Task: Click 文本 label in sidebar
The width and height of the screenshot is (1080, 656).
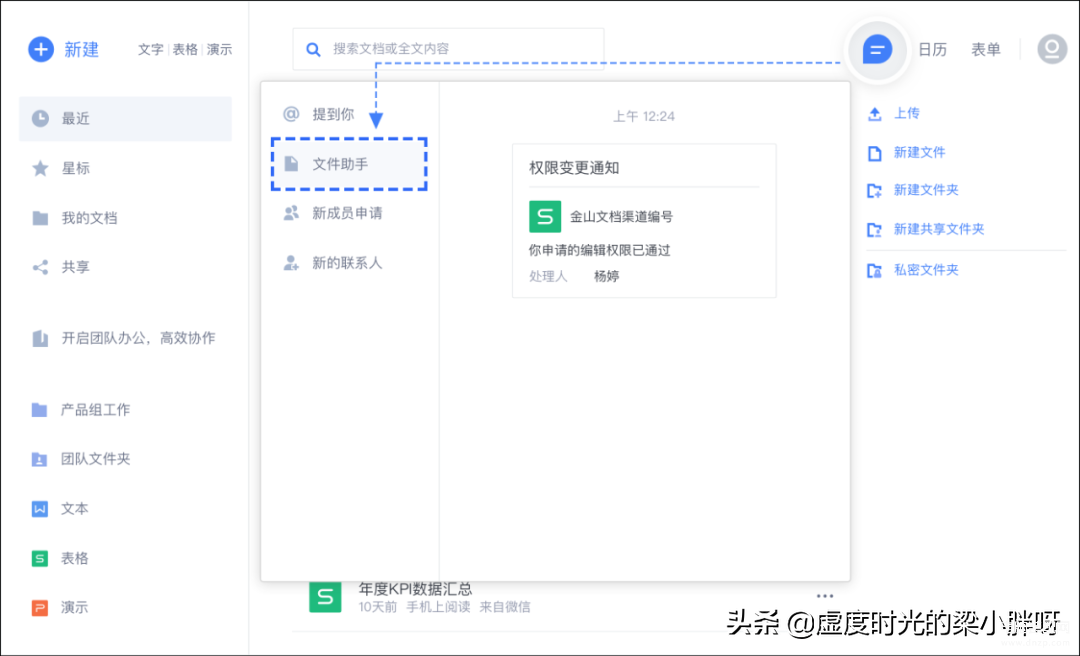Action: 74,509
